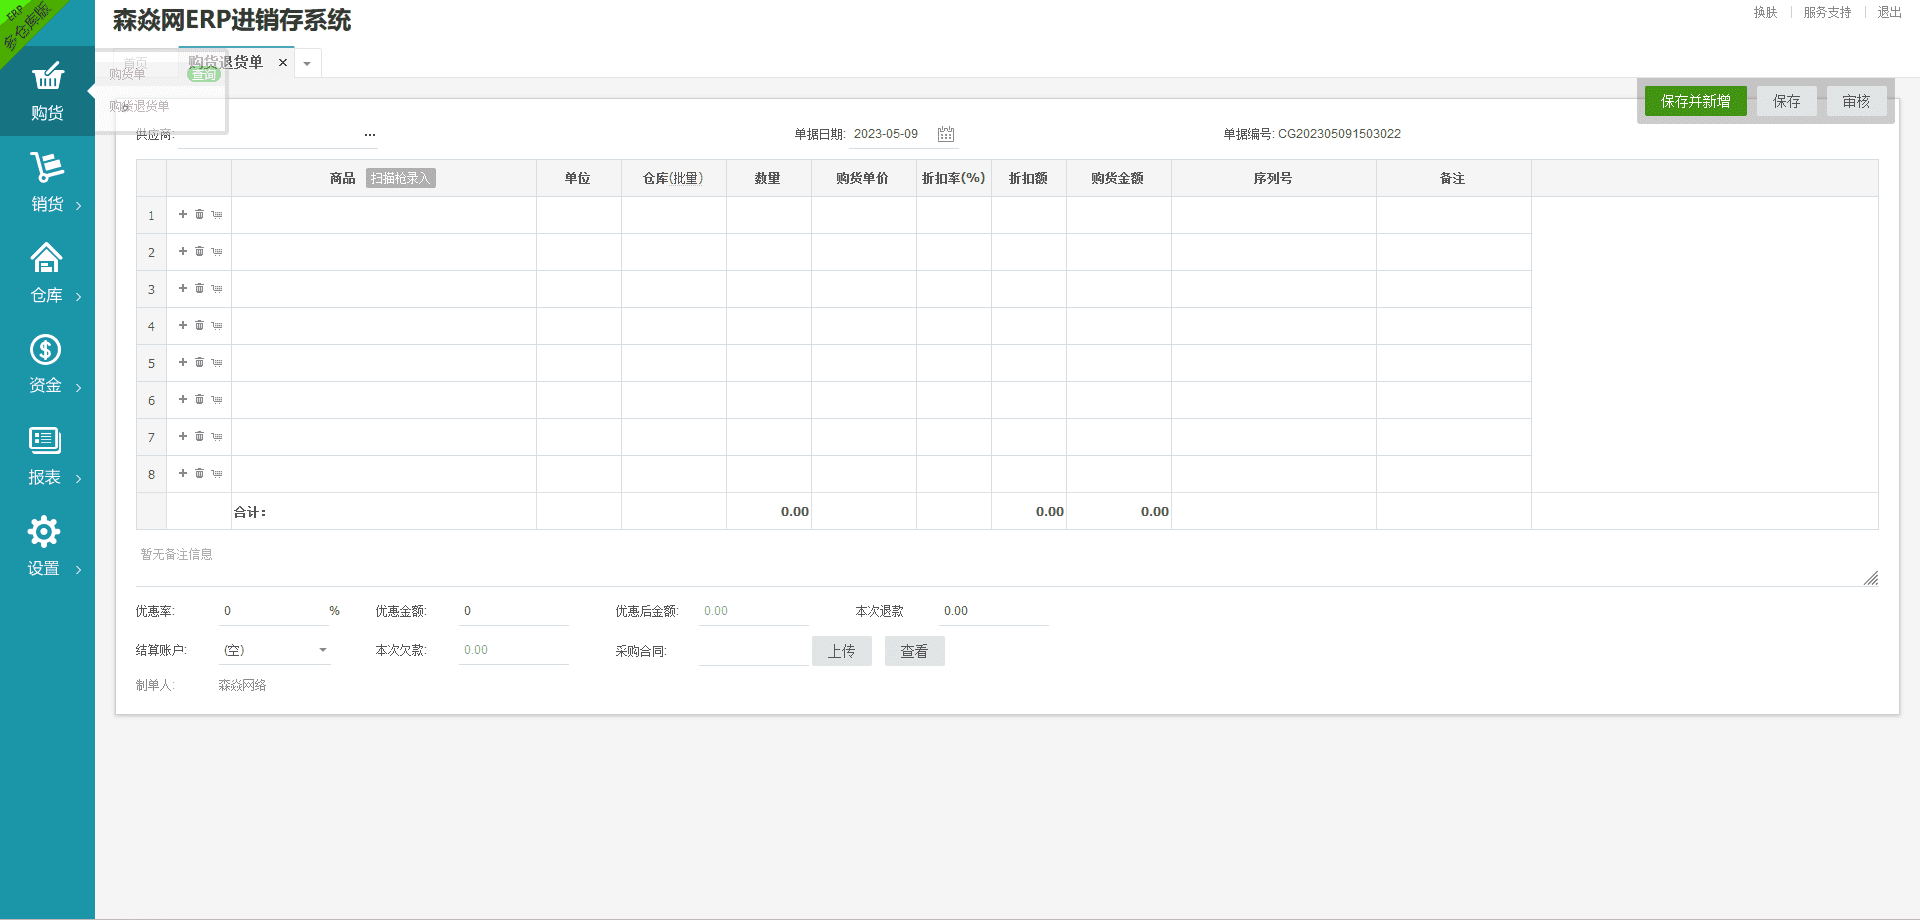Open the 销货 sales module
This screenshot has height=920, width=1920.
pyautogui.click(x=47, y=182)
